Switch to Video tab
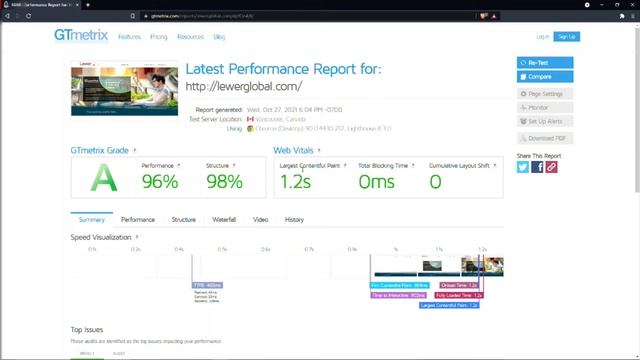Image resolution: width=640 pixels, height=360 pixels. 260,220
